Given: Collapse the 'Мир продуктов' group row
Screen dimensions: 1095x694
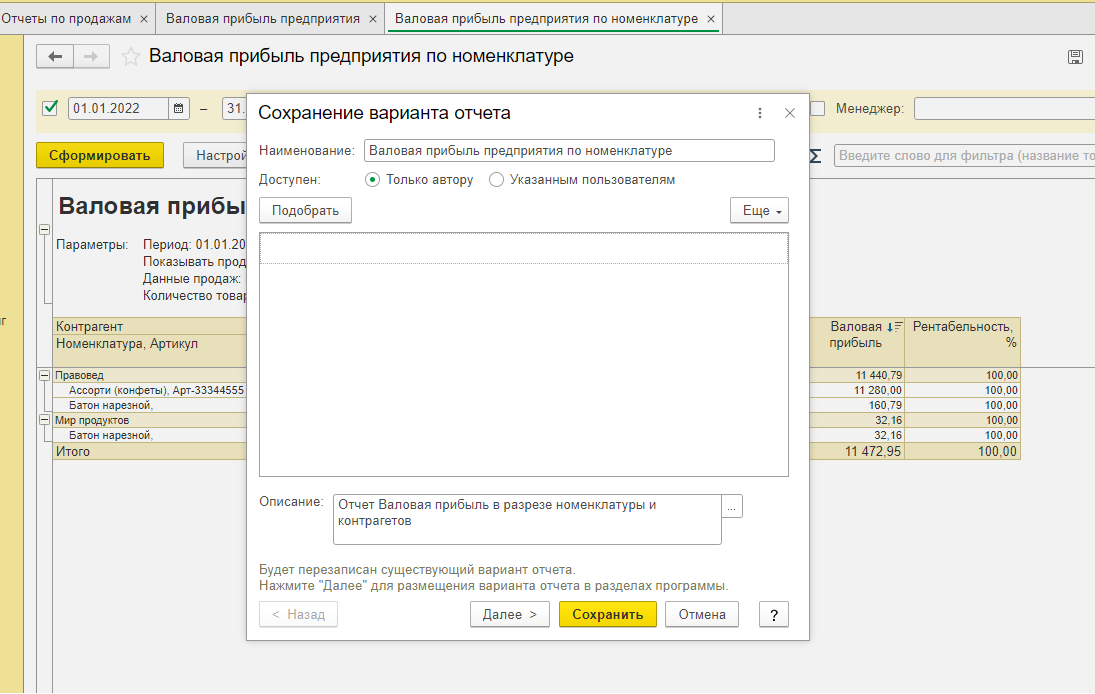Looking at the screenshot, I should tap(44, 420).
